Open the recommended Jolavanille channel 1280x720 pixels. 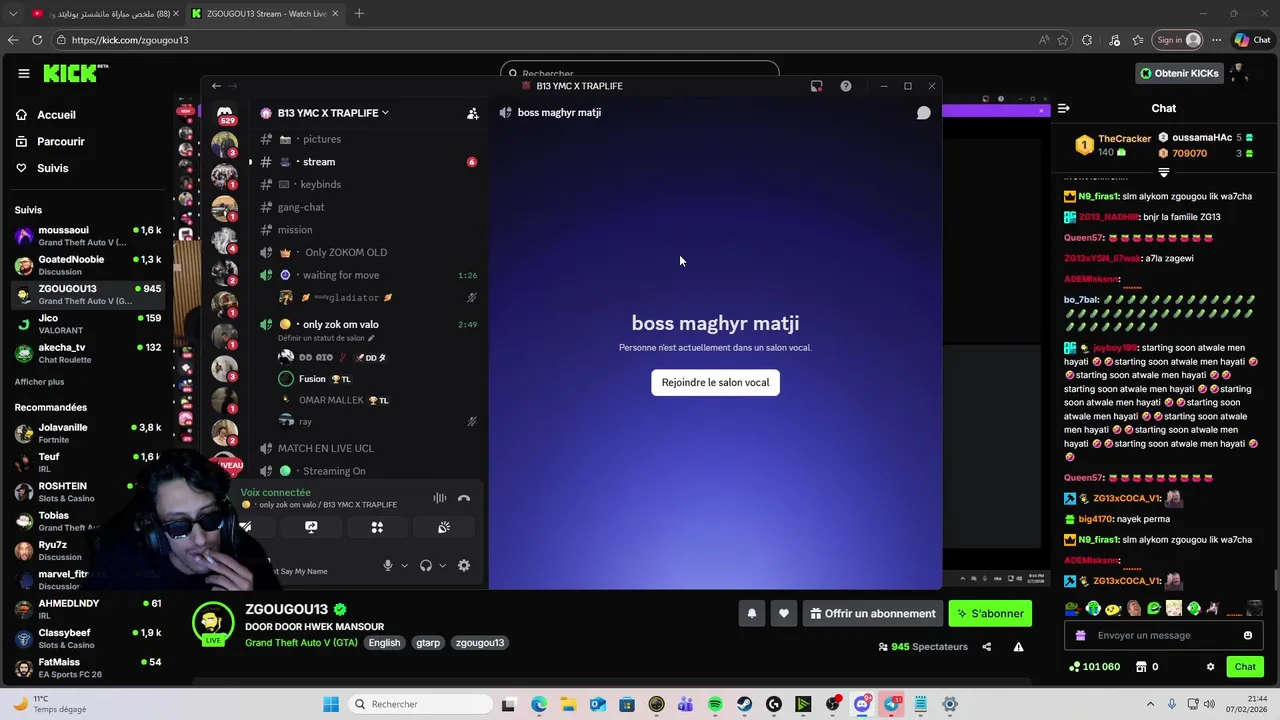(88, 433)
